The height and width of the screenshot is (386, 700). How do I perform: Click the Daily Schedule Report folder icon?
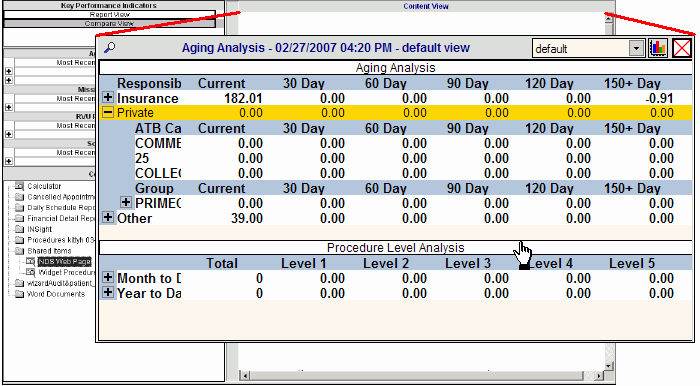pyautogui.click(x=19, y=208)
